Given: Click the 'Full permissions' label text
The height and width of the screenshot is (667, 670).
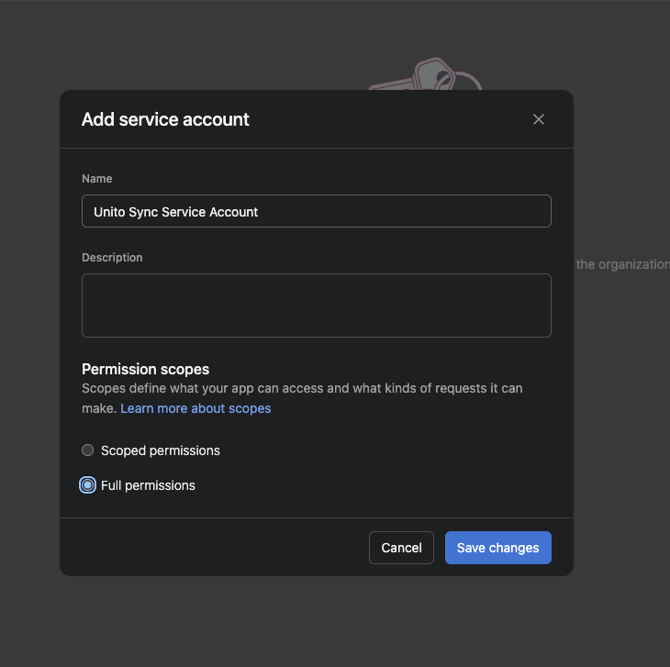Looking at the screenshot, I should [x=148, y=485].
